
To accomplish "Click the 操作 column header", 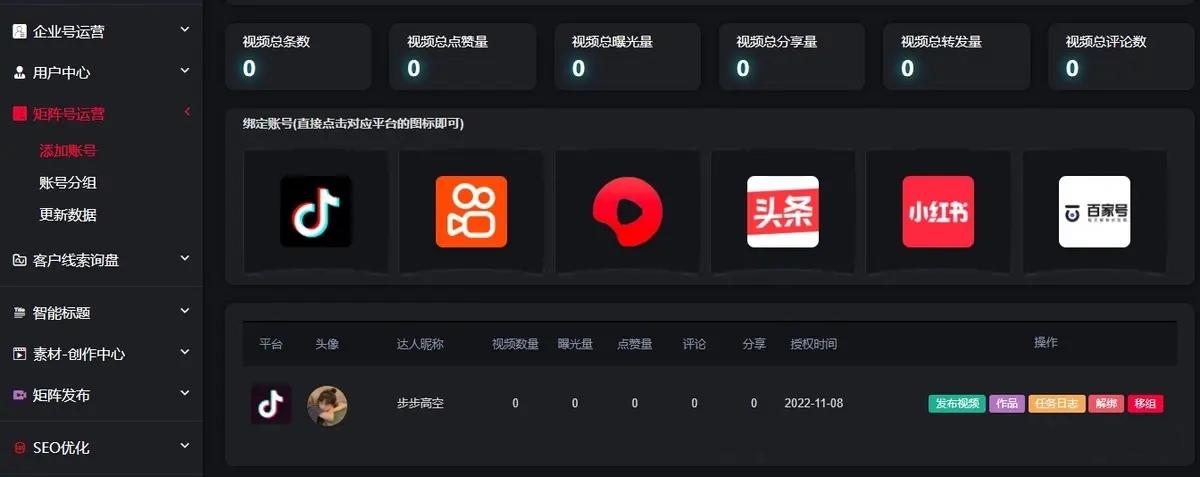I will click(1046, 342).
